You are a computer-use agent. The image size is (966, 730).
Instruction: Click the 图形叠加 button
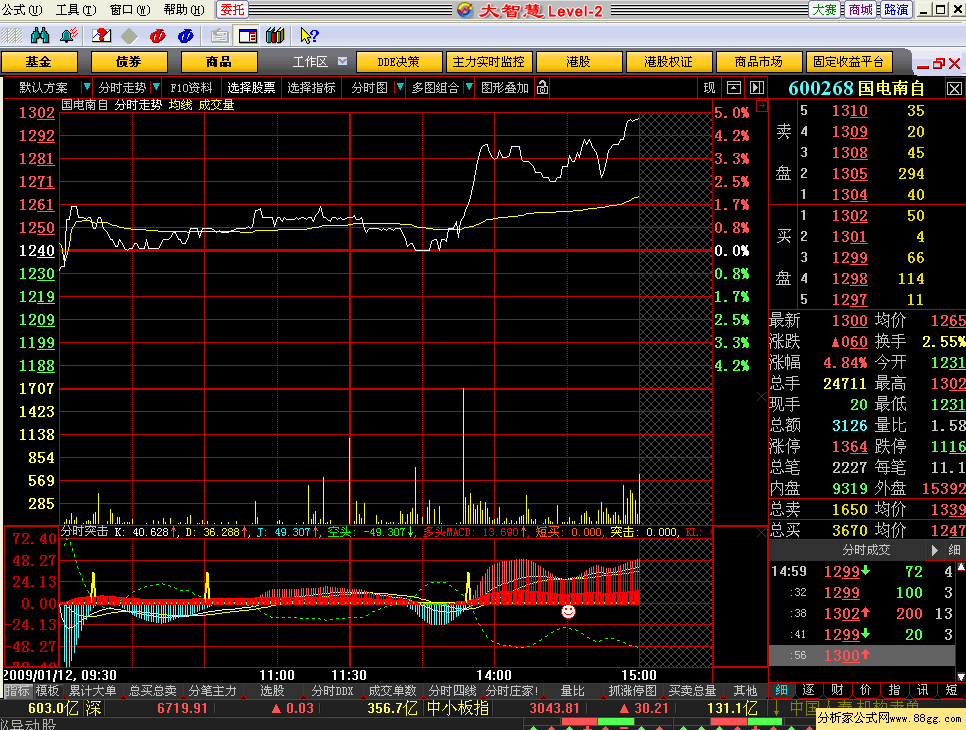click(x=505, y=87)
